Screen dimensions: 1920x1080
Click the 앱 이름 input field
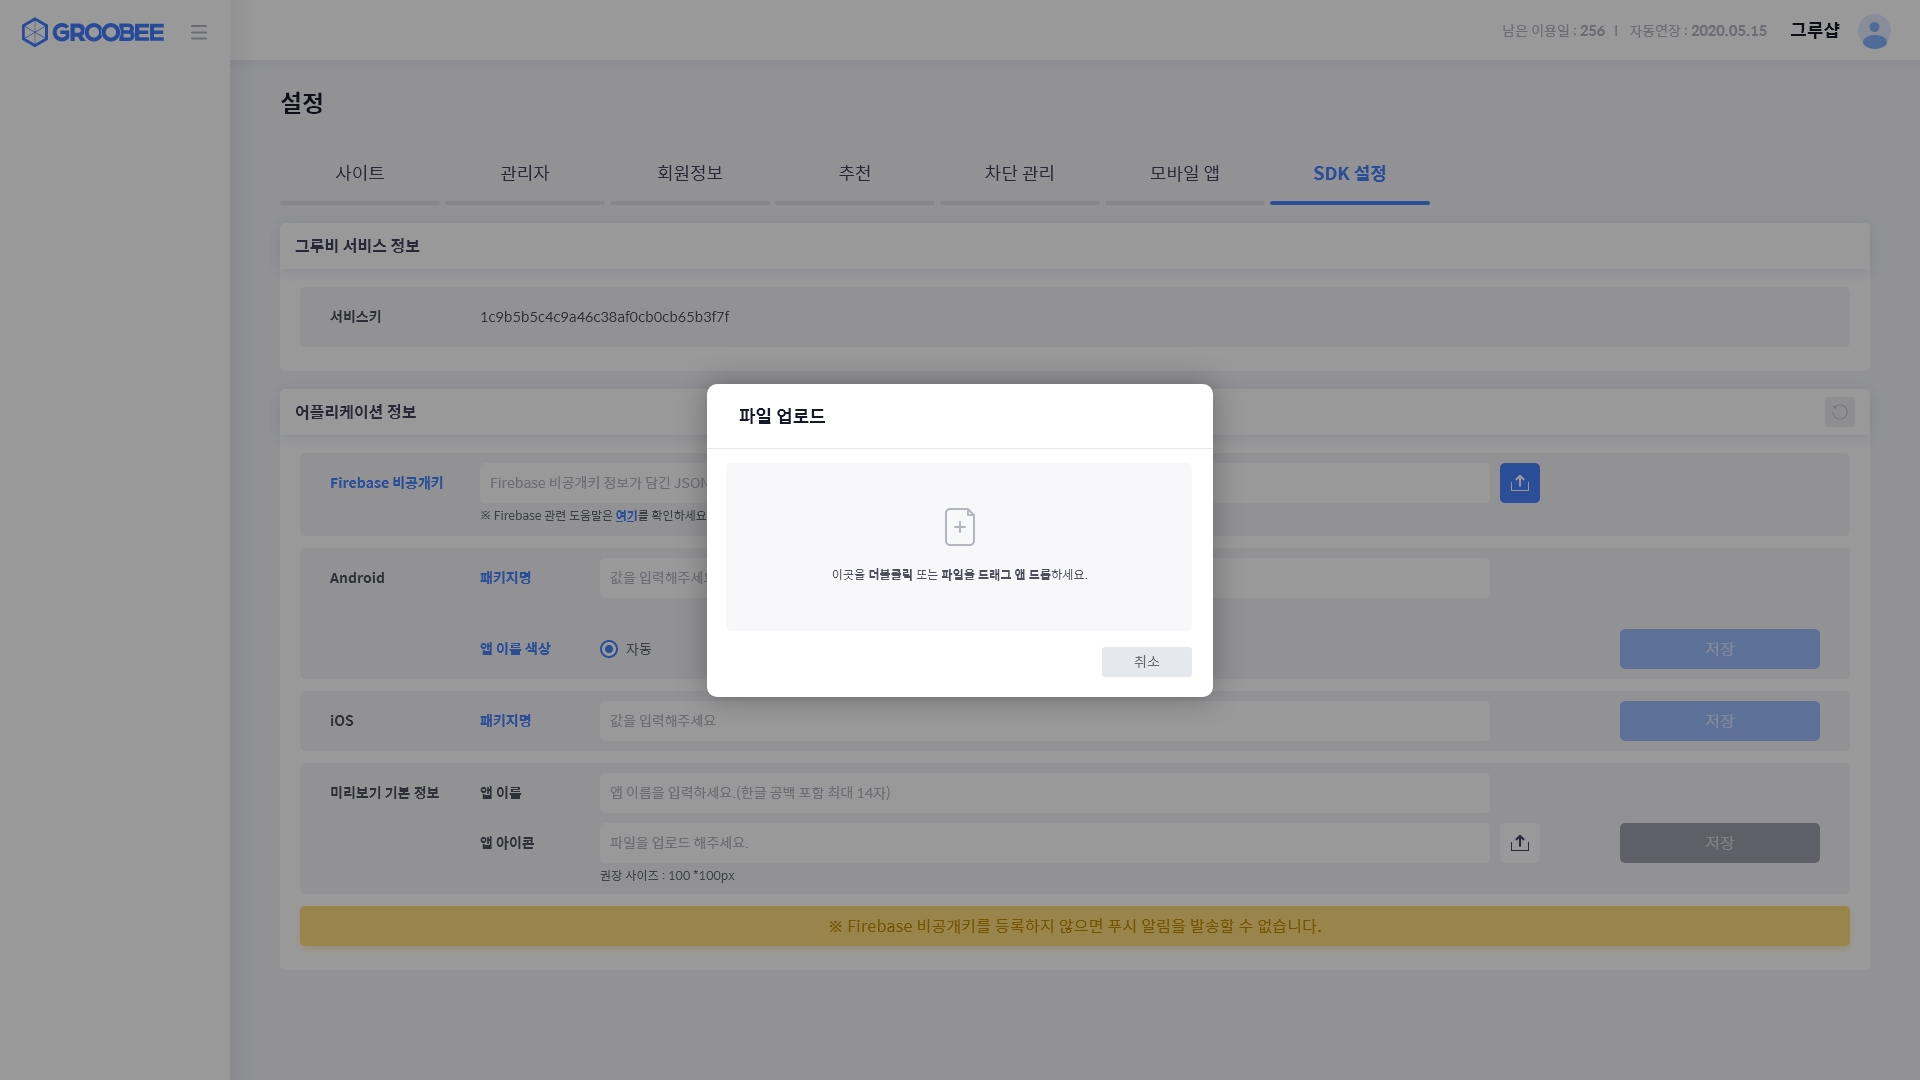pos(1044,793)
